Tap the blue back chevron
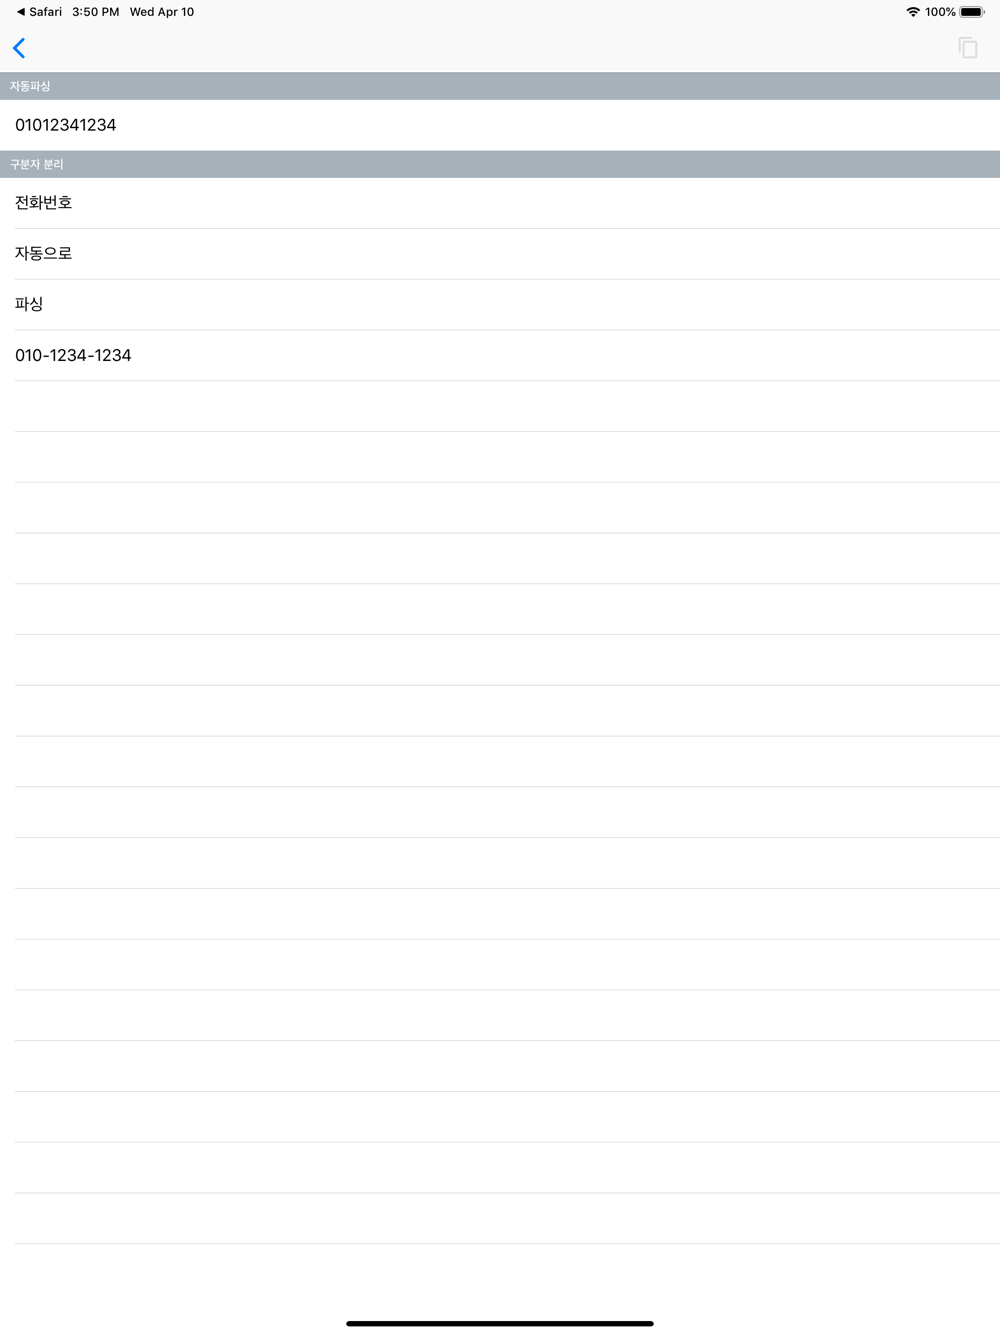This screenshot has height=1334, width=1000. pos(19,48)
